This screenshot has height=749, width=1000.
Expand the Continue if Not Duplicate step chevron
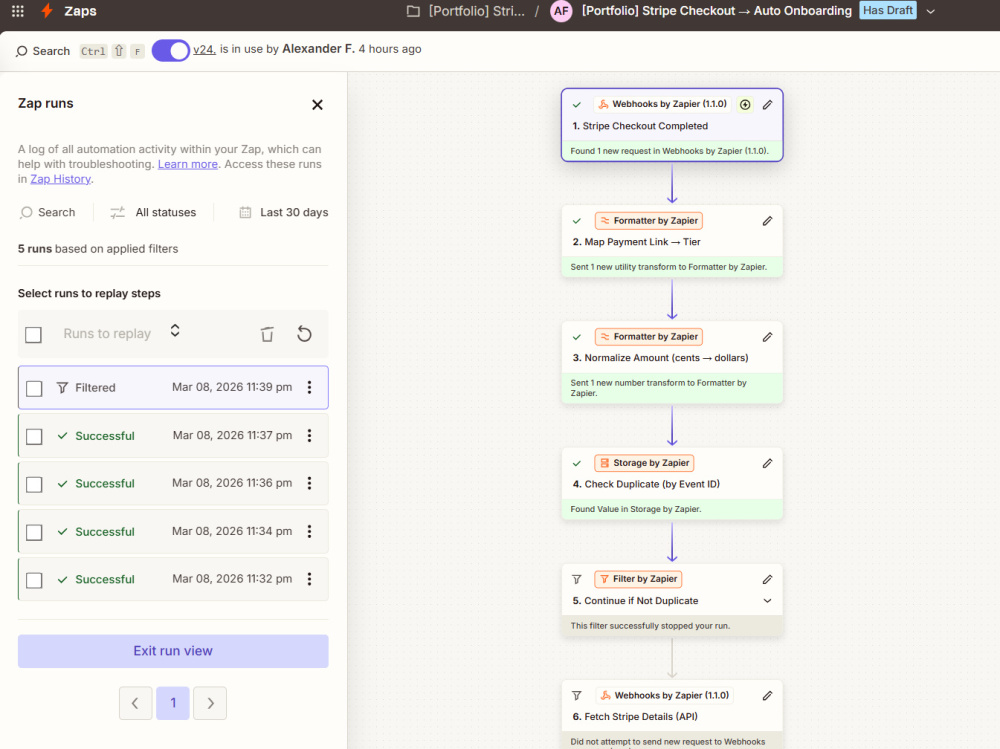click(x=767, y=601)
